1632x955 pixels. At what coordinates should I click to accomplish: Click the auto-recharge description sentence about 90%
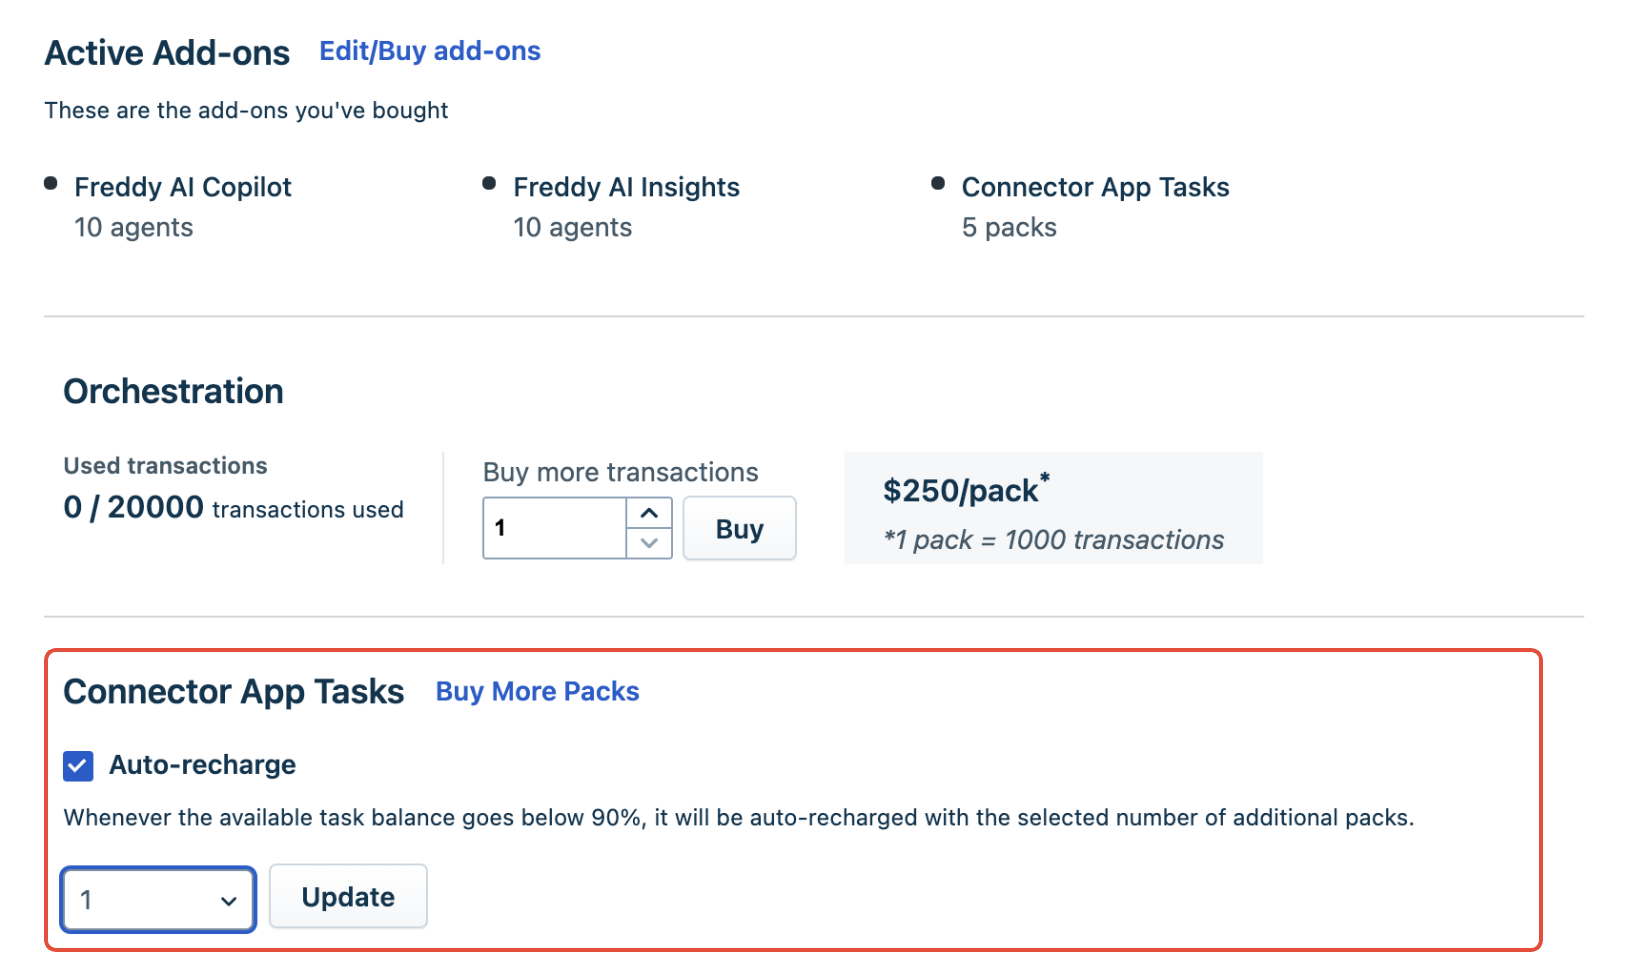click(738, 817)
